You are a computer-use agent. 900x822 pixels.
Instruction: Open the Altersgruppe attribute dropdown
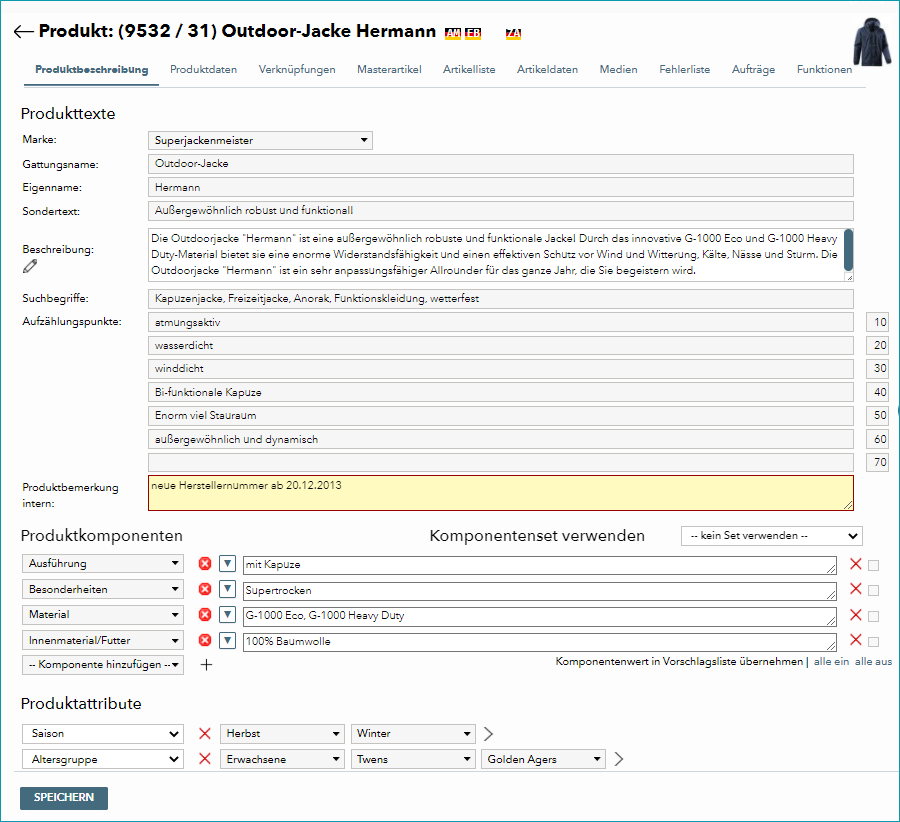(x=103, y=759)
